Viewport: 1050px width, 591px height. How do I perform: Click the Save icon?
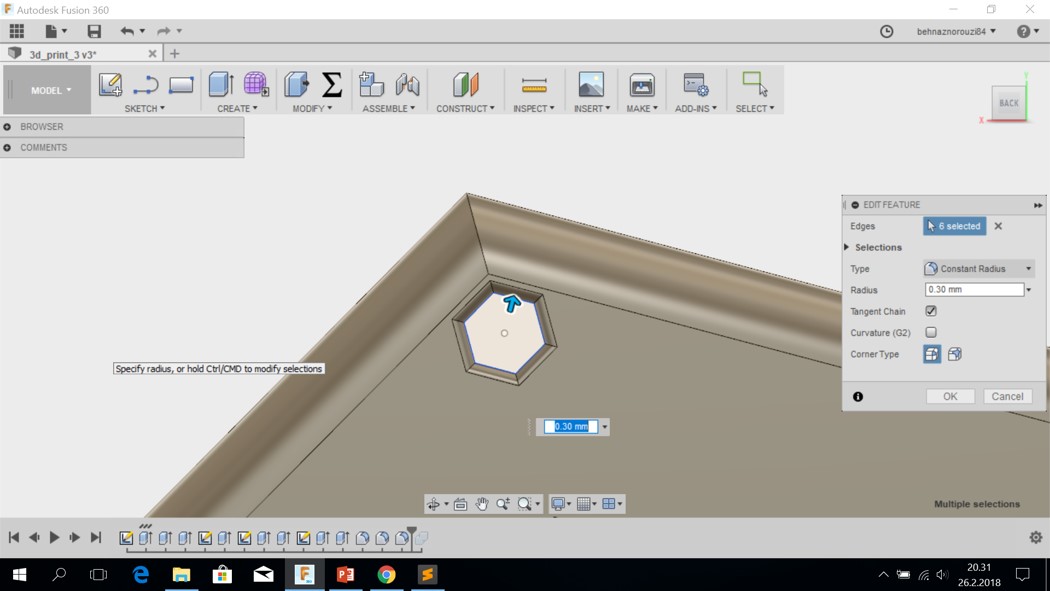(94, 31)
